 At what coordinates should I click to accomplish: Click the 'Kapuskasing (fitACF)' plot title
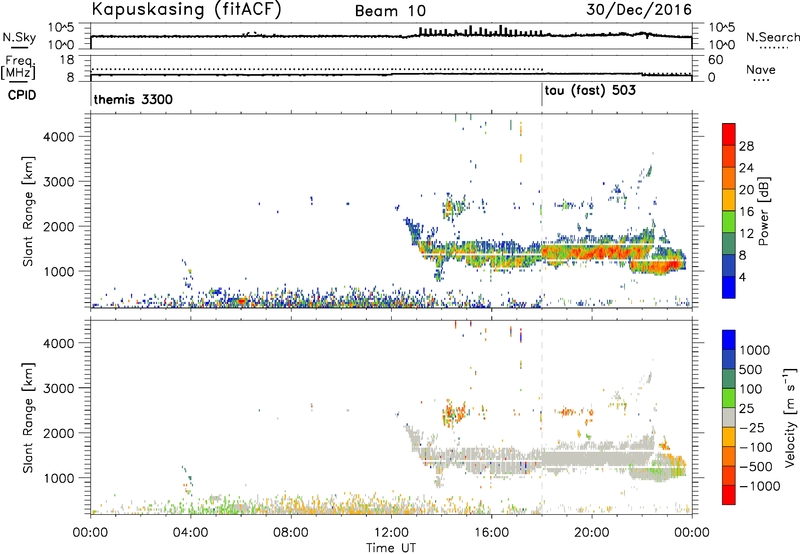[x=186, y=10]
